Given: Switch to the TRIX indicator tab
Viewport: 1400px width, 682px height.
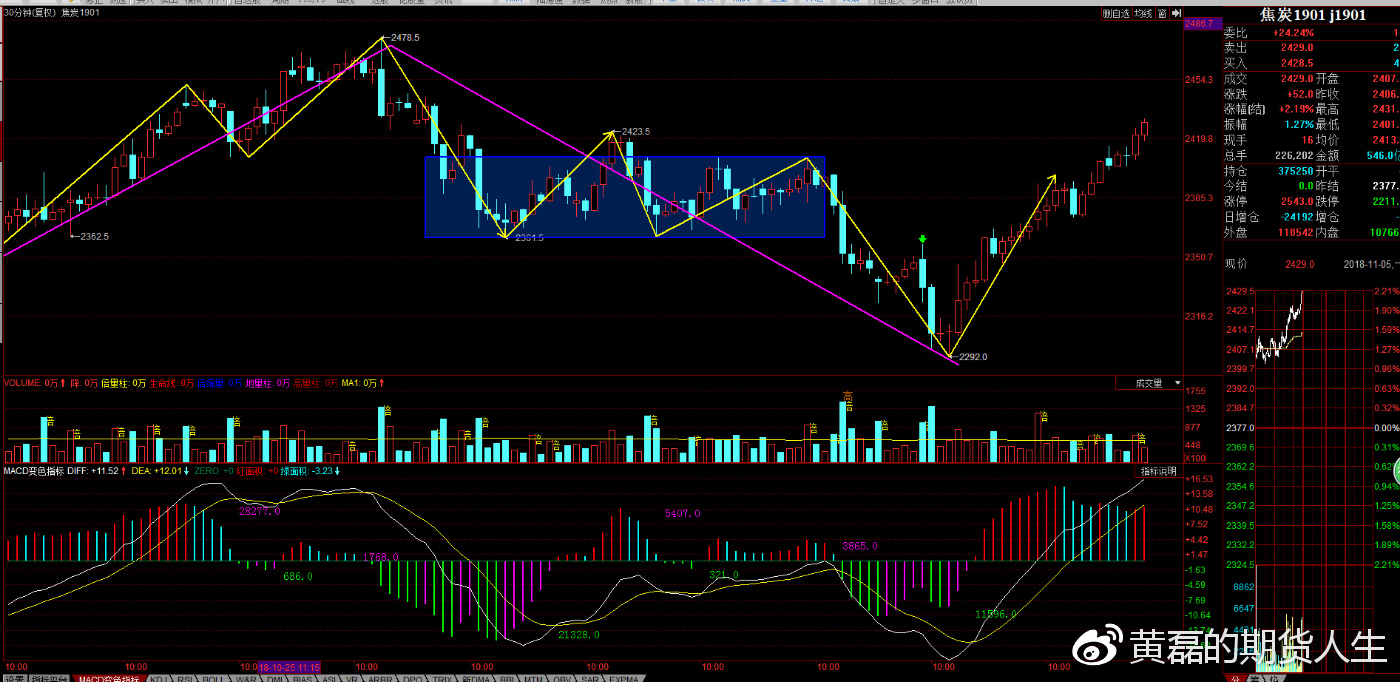Looking at the screenshot, I should pyautogui.click(x=442, y=679).
